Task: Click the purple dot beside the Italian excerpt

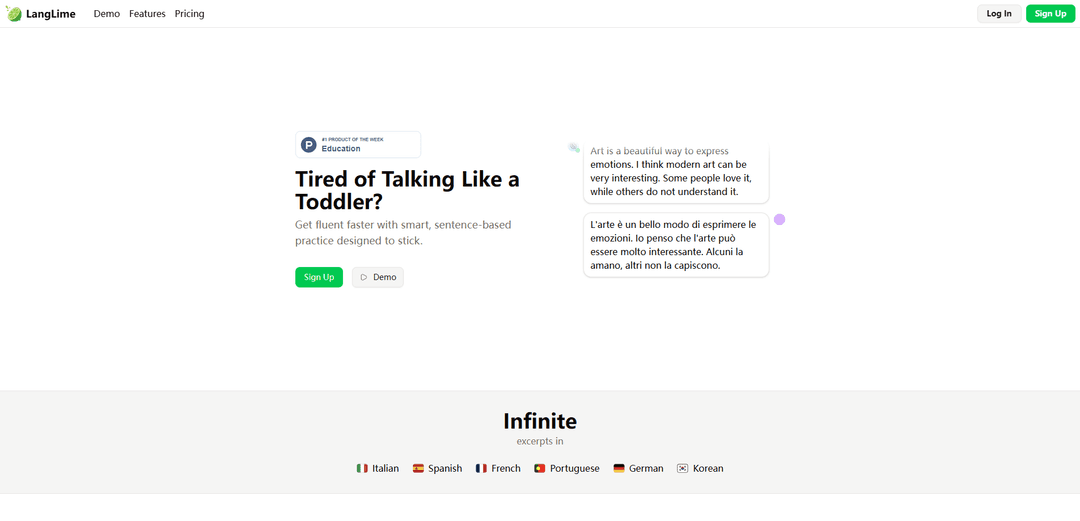Action: point(780,219)
